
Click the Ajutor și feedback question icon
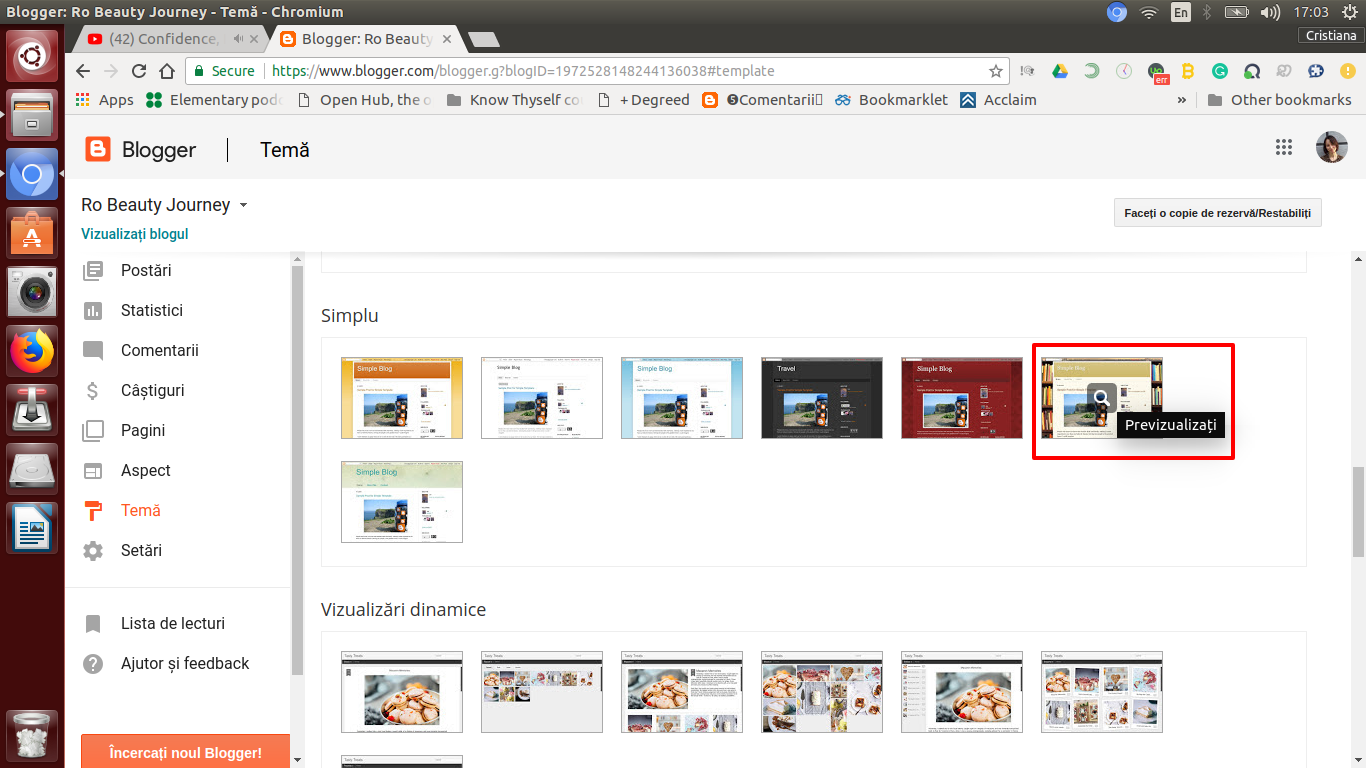pos(93,663)
